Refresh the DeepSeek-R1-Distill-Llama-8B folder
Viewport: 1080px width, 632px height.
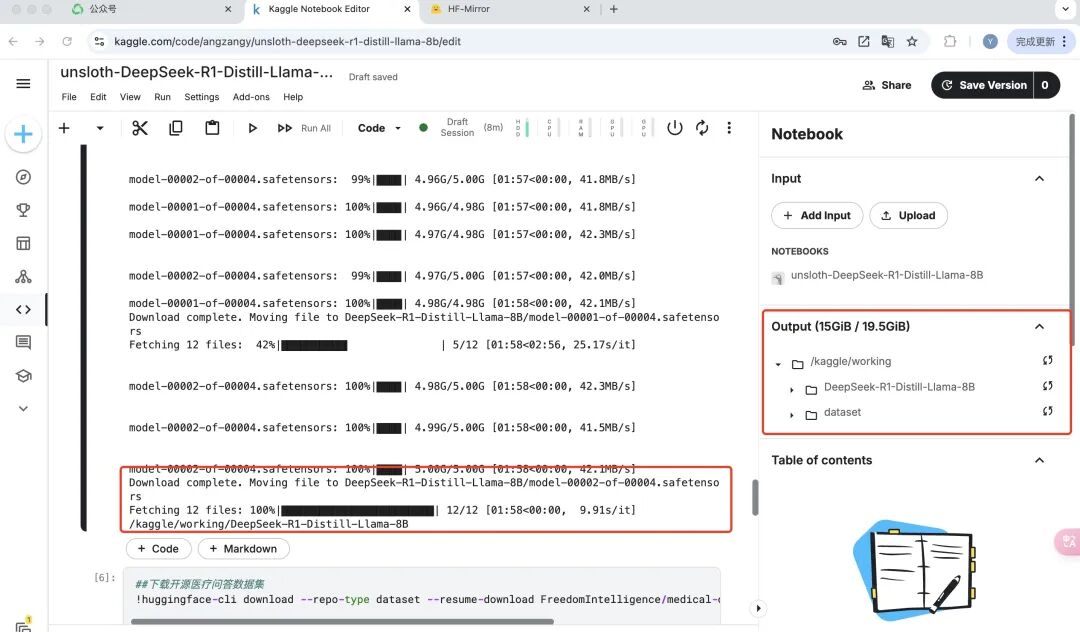coord(1048,386)
